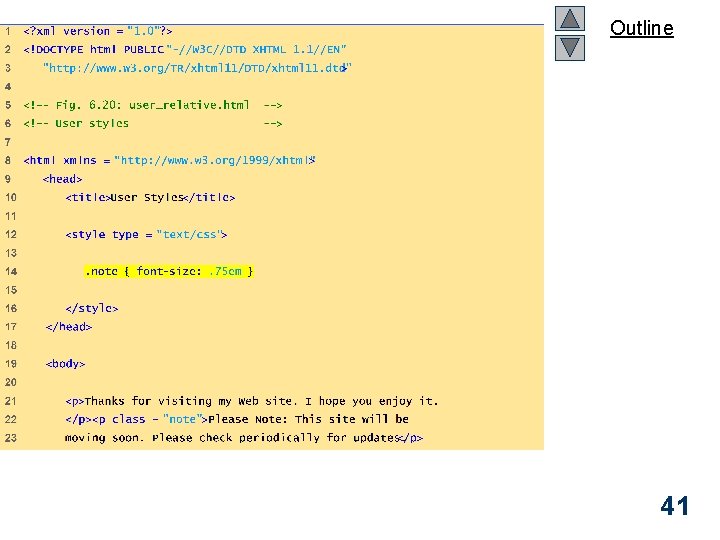Select the class = "note" paragraph line

pyautogui.click(x=237, y=419)
